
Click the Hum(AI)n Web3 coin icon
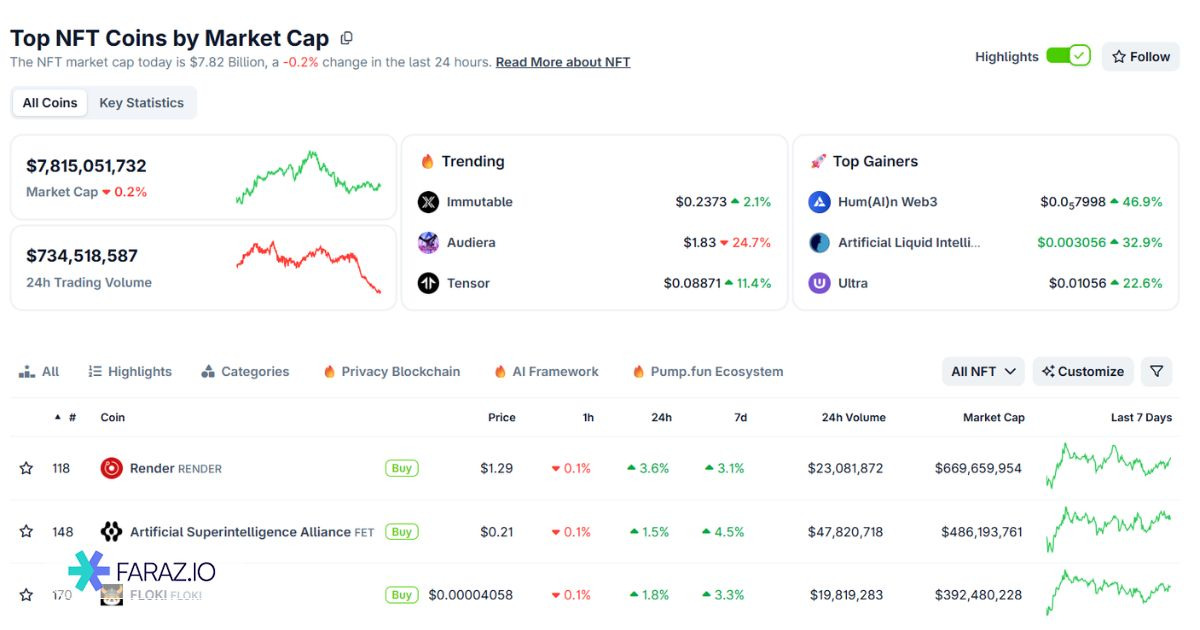click(820, 202)
